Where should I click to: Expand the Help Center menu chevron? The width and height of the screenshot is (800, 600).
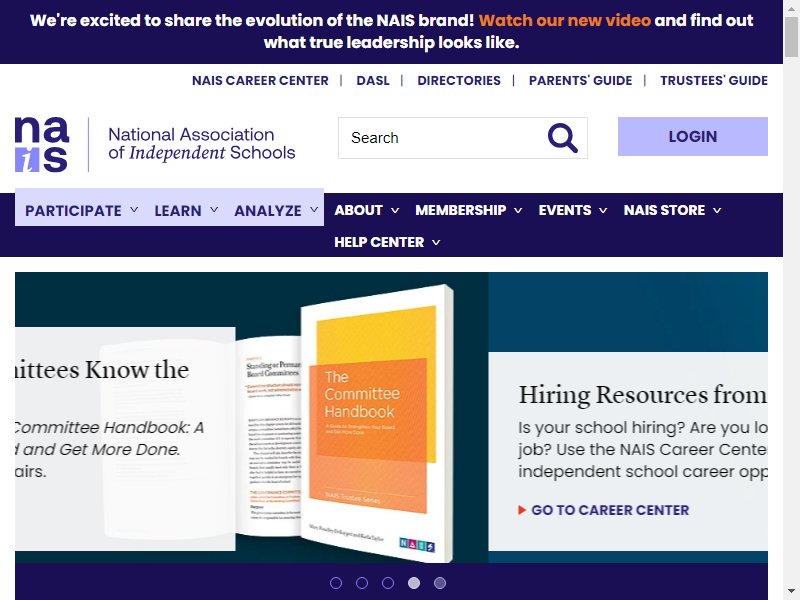point(436,242)
